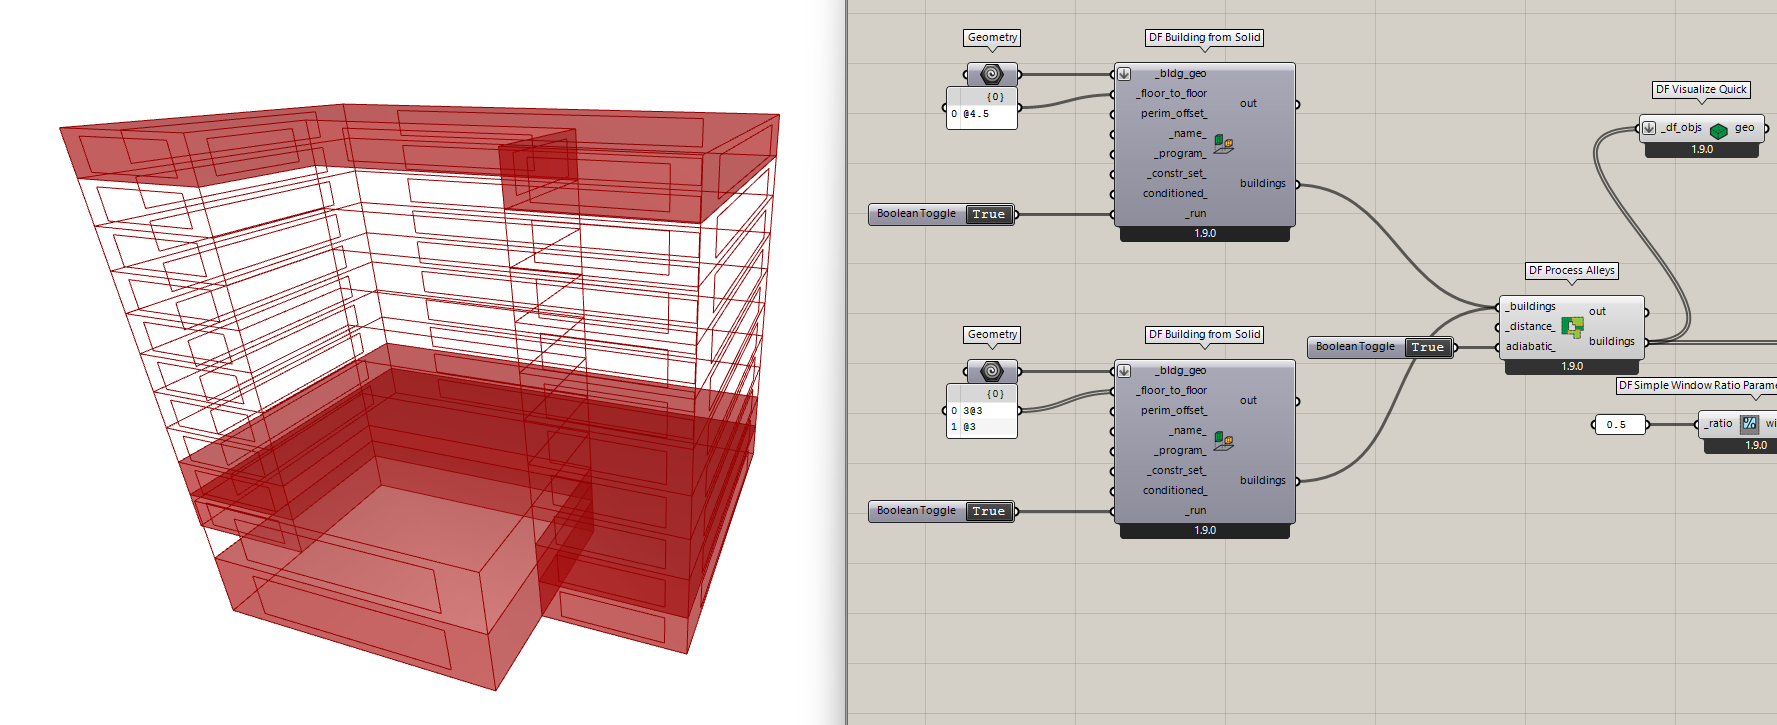Screen dimensions: 1777x725
Task: Click the green DF Visualize Quick icon
Action: pos(1718,130)
